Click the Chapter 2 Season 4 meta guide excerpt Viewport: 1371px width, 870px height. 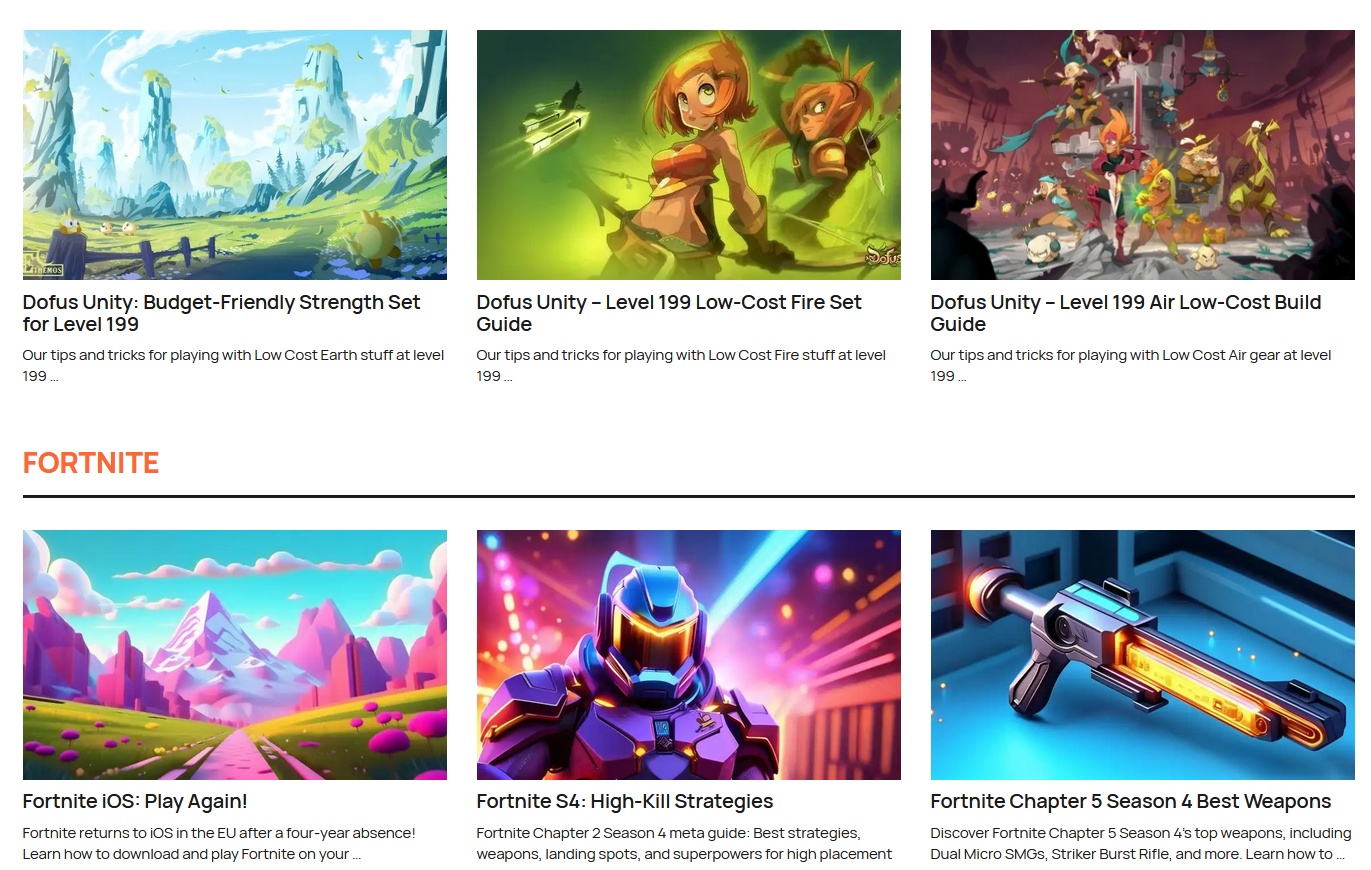pos(684,843)
